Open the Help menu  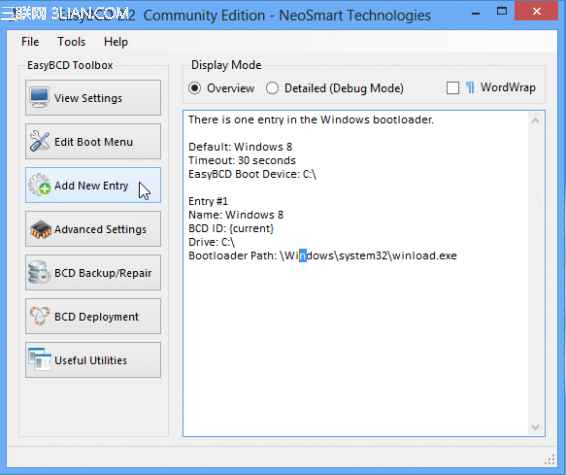tap(116, 42)
